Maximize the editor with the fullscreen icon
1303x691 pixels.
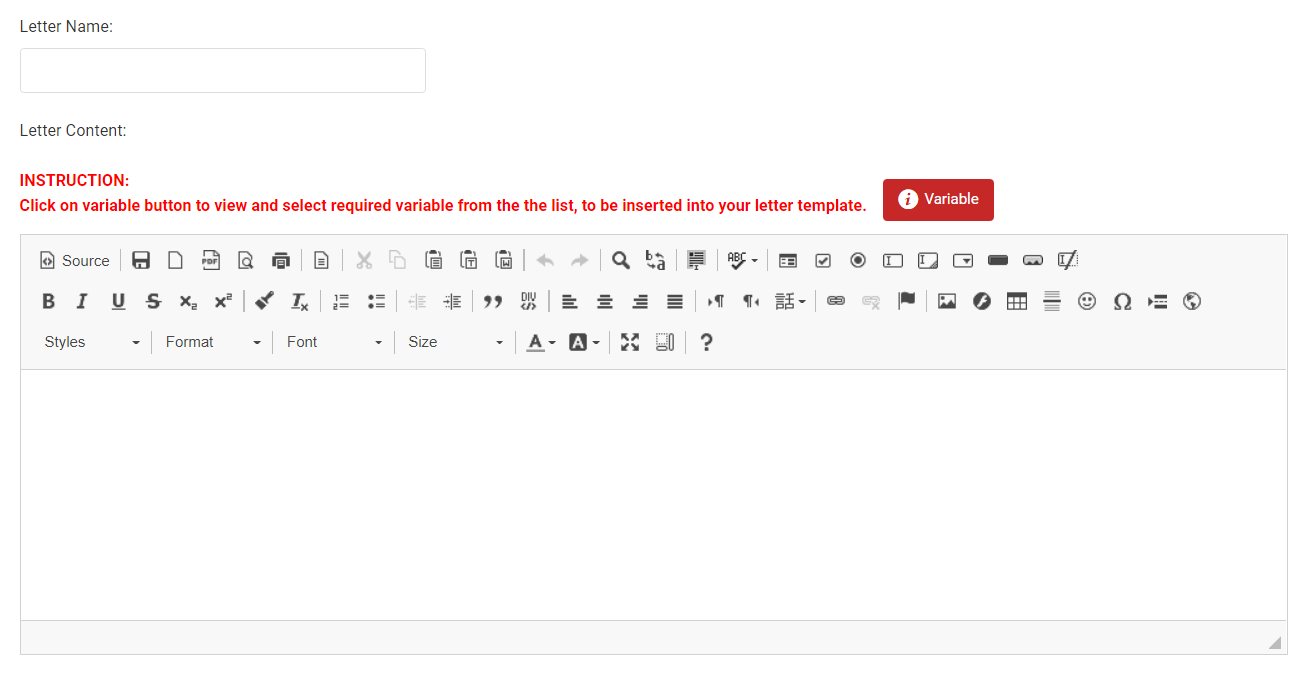(x=629, y=342)
